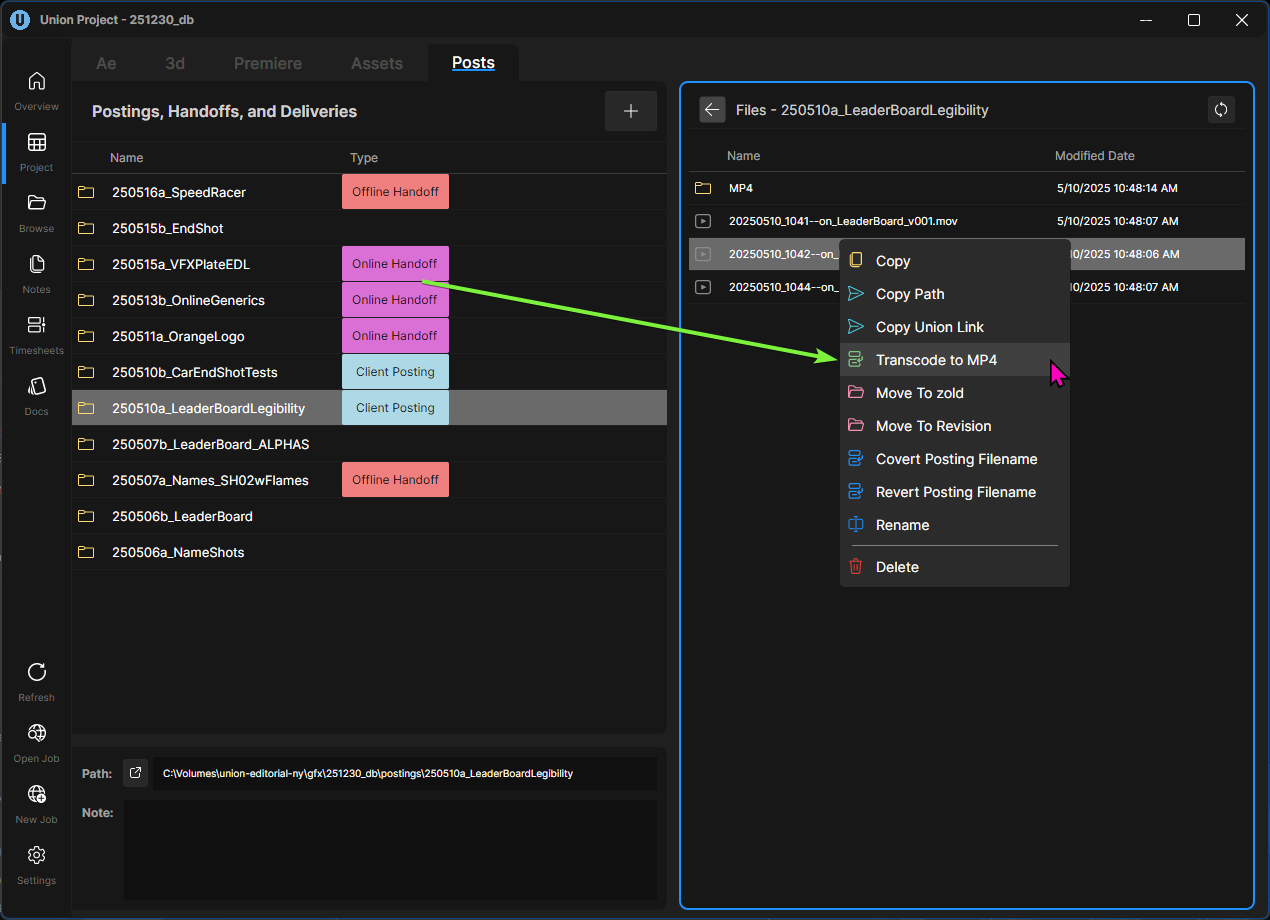Select the 250510a_LeaderBoardLegibility posting
Screen dimensions: 1270x920
pyautogui.click(x=369, y=408)
